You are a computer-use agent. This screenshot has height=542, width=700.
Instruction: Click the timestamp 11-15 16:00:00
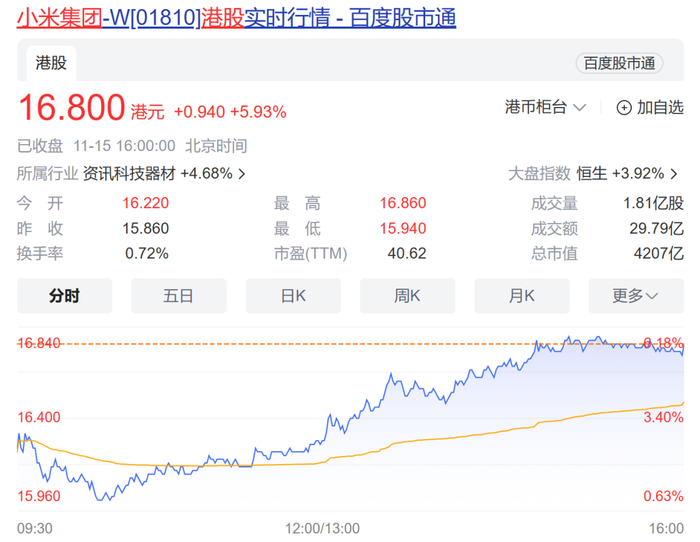coord(124,146)
